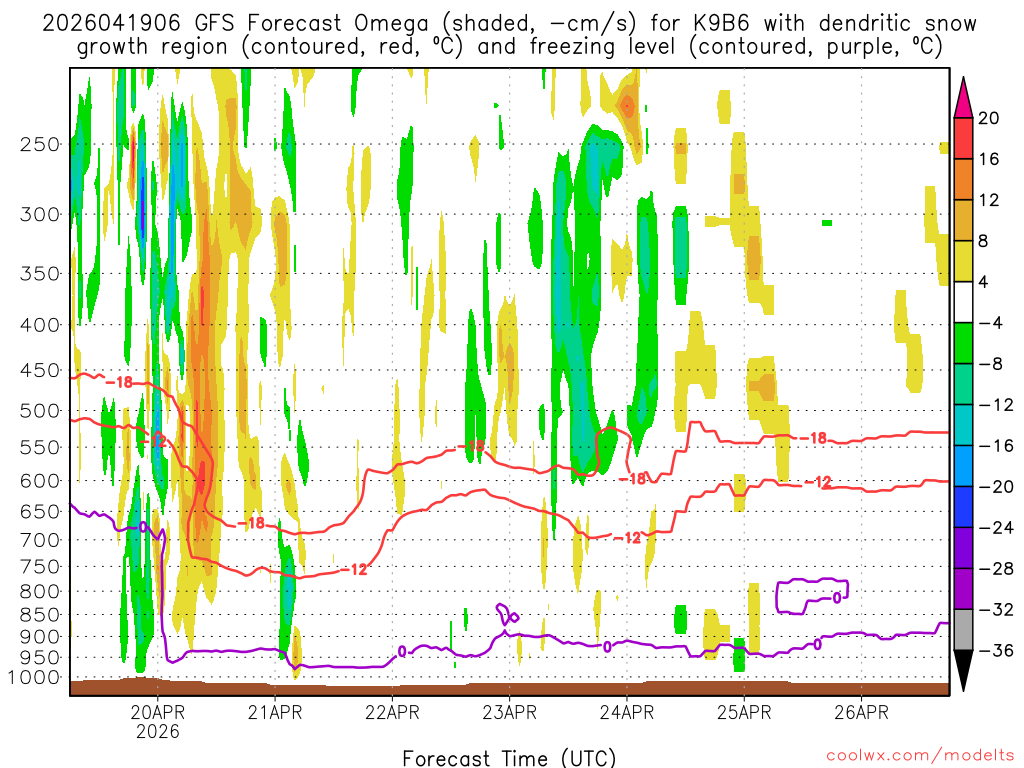The width and height of the screenshot is (1024, 768).
Task: Click the 900 pressure level label
Action: pyautogui.click(x=40, y=636)
